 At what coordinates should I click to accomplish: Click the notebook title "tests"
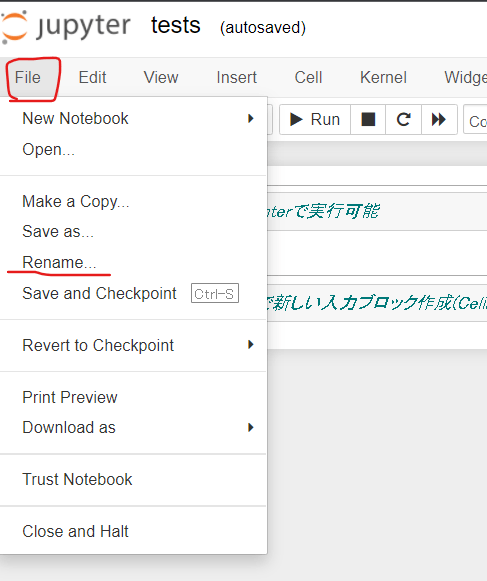[x=176, y=25]
